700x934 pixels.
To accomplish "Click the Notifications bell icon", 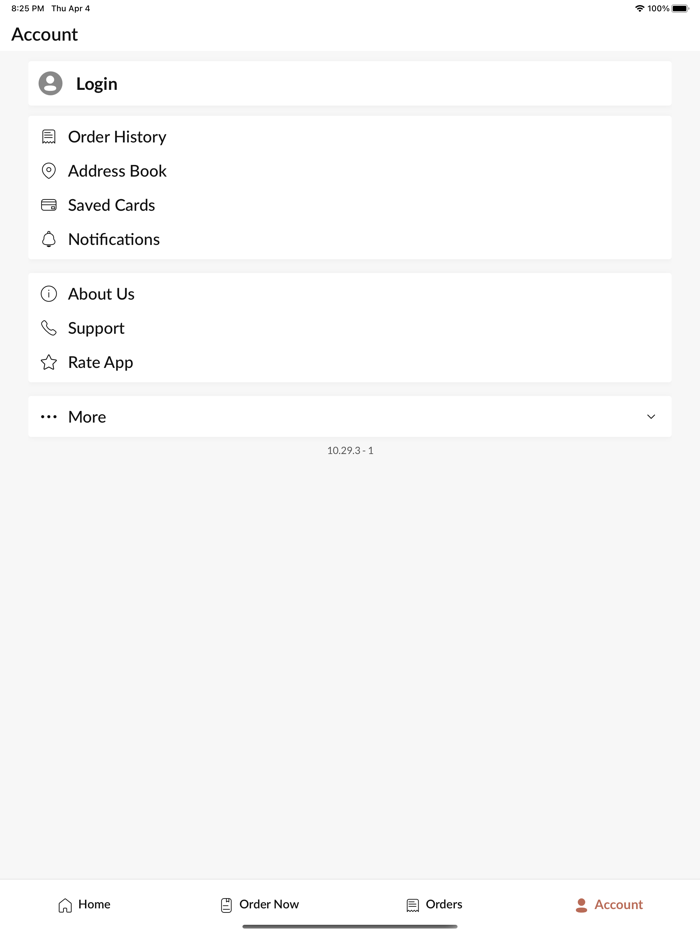I will pos(49,239).
